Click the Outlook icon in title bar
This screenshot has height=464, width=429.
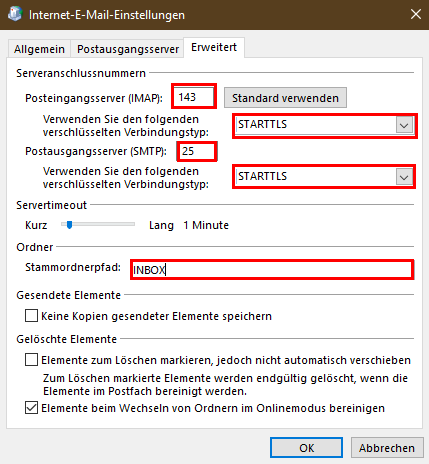(x=15, y=14)
